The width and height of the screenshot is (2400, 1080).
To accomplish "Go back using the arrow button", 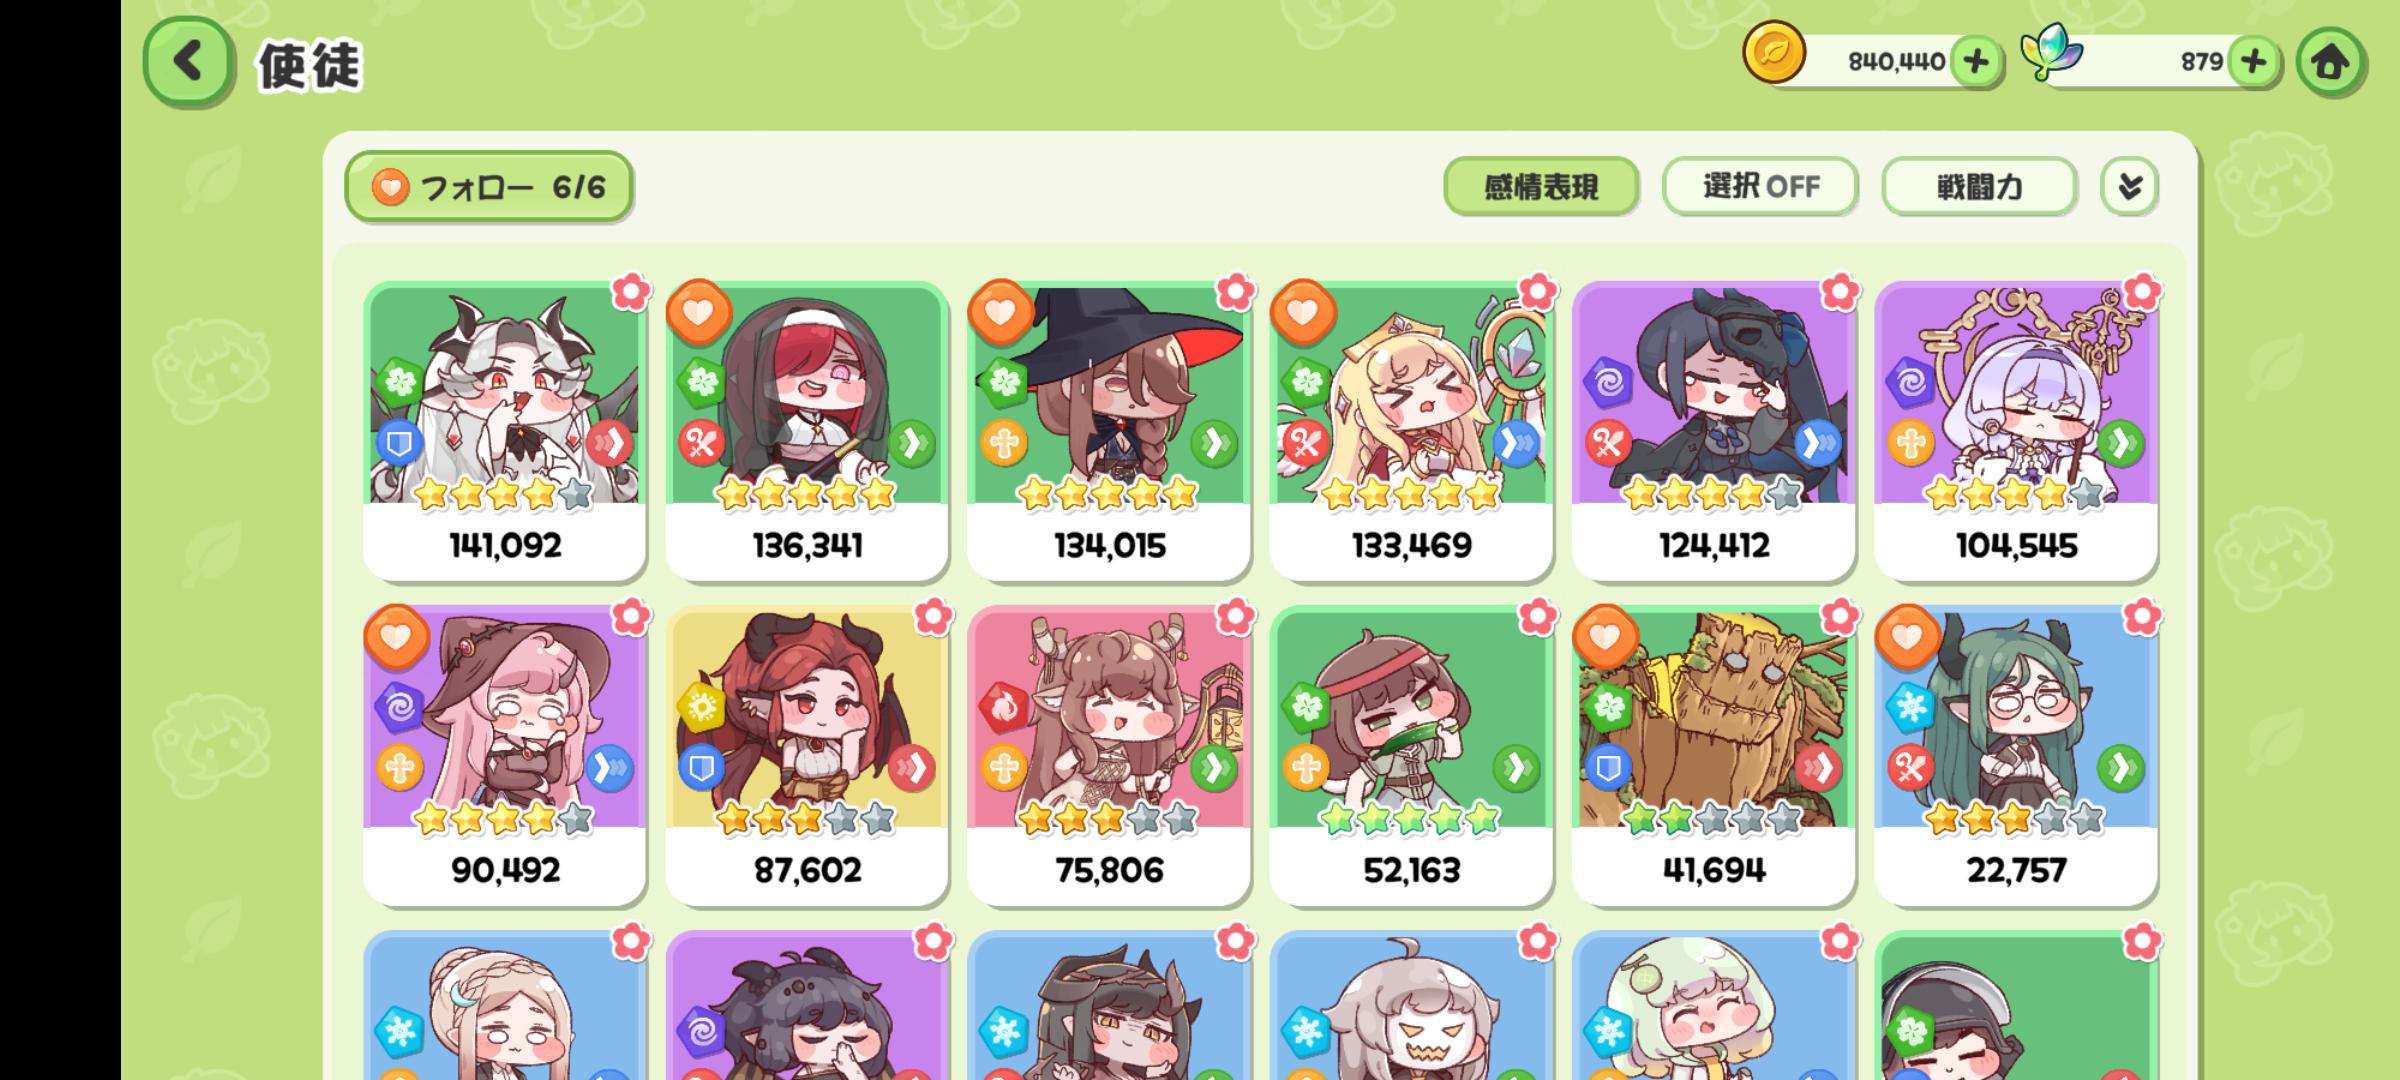I will 188,62.
